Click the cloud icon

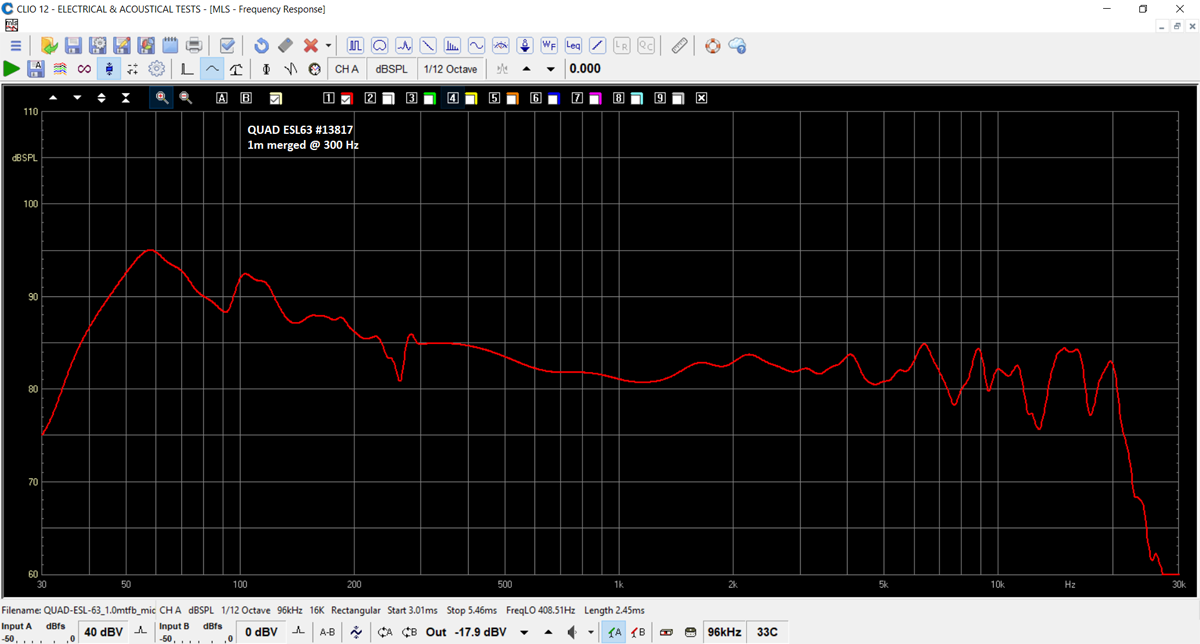737,46
